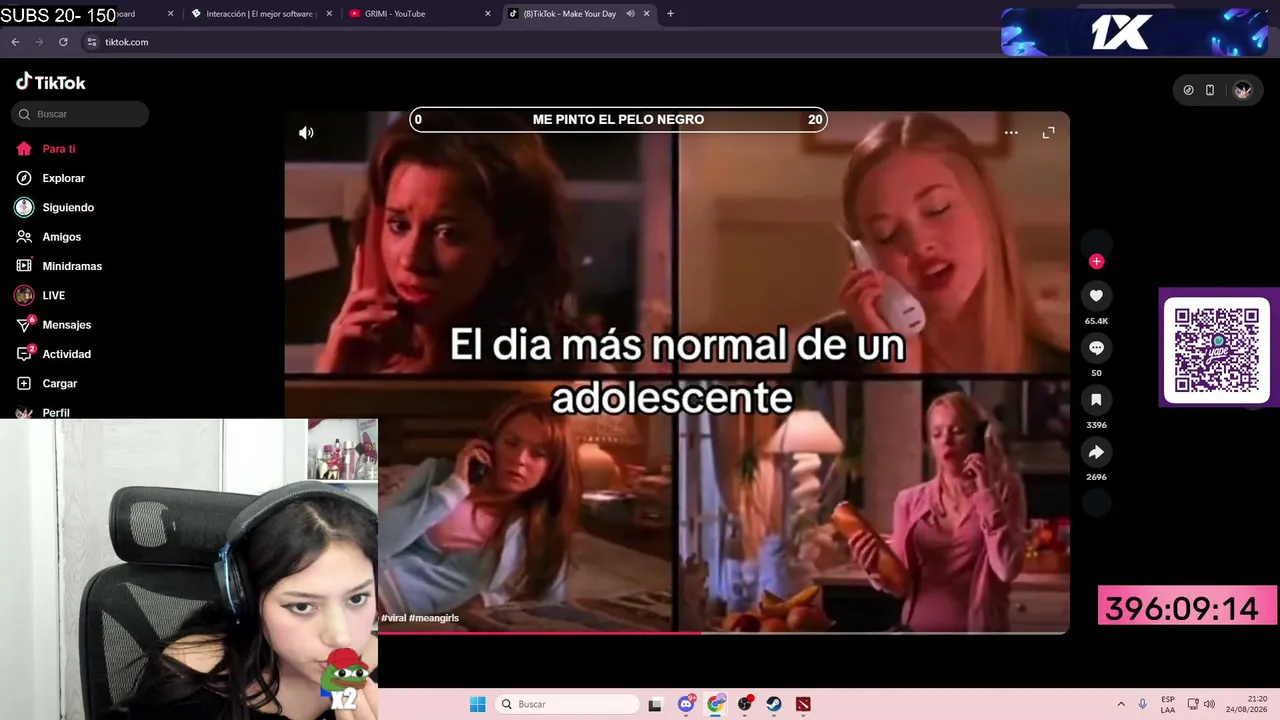This screenshot has width=1280, height=720.
Task: Click the #viral hashtag link
Action: click(x=393, y=618)
